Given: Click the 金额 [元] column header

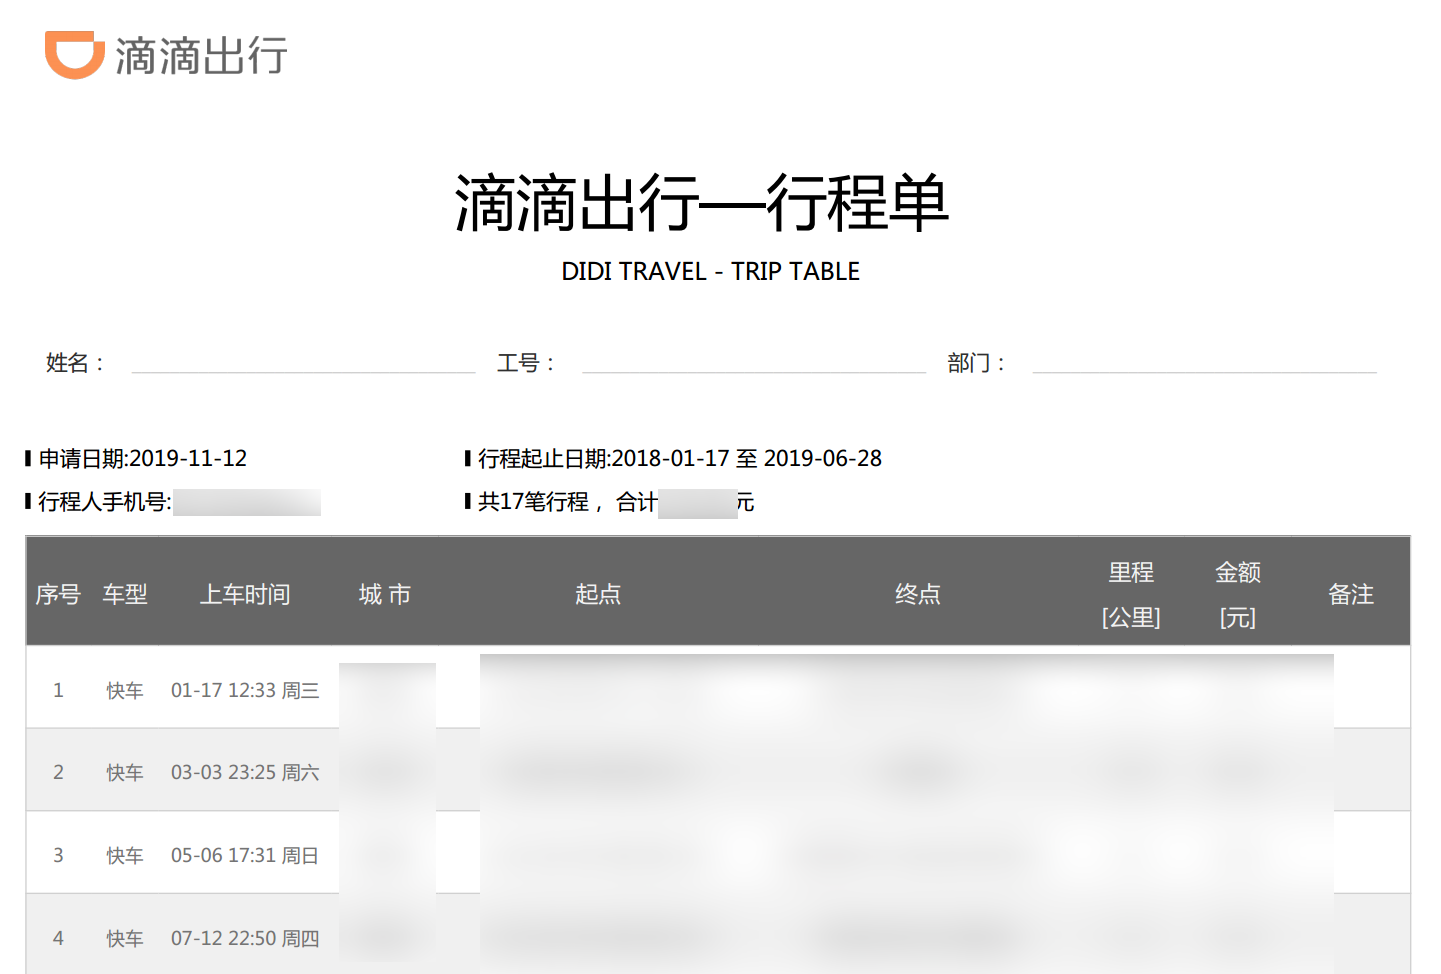Looking at the screenshot, I should pyautogui.click(x=1238, y=595).
